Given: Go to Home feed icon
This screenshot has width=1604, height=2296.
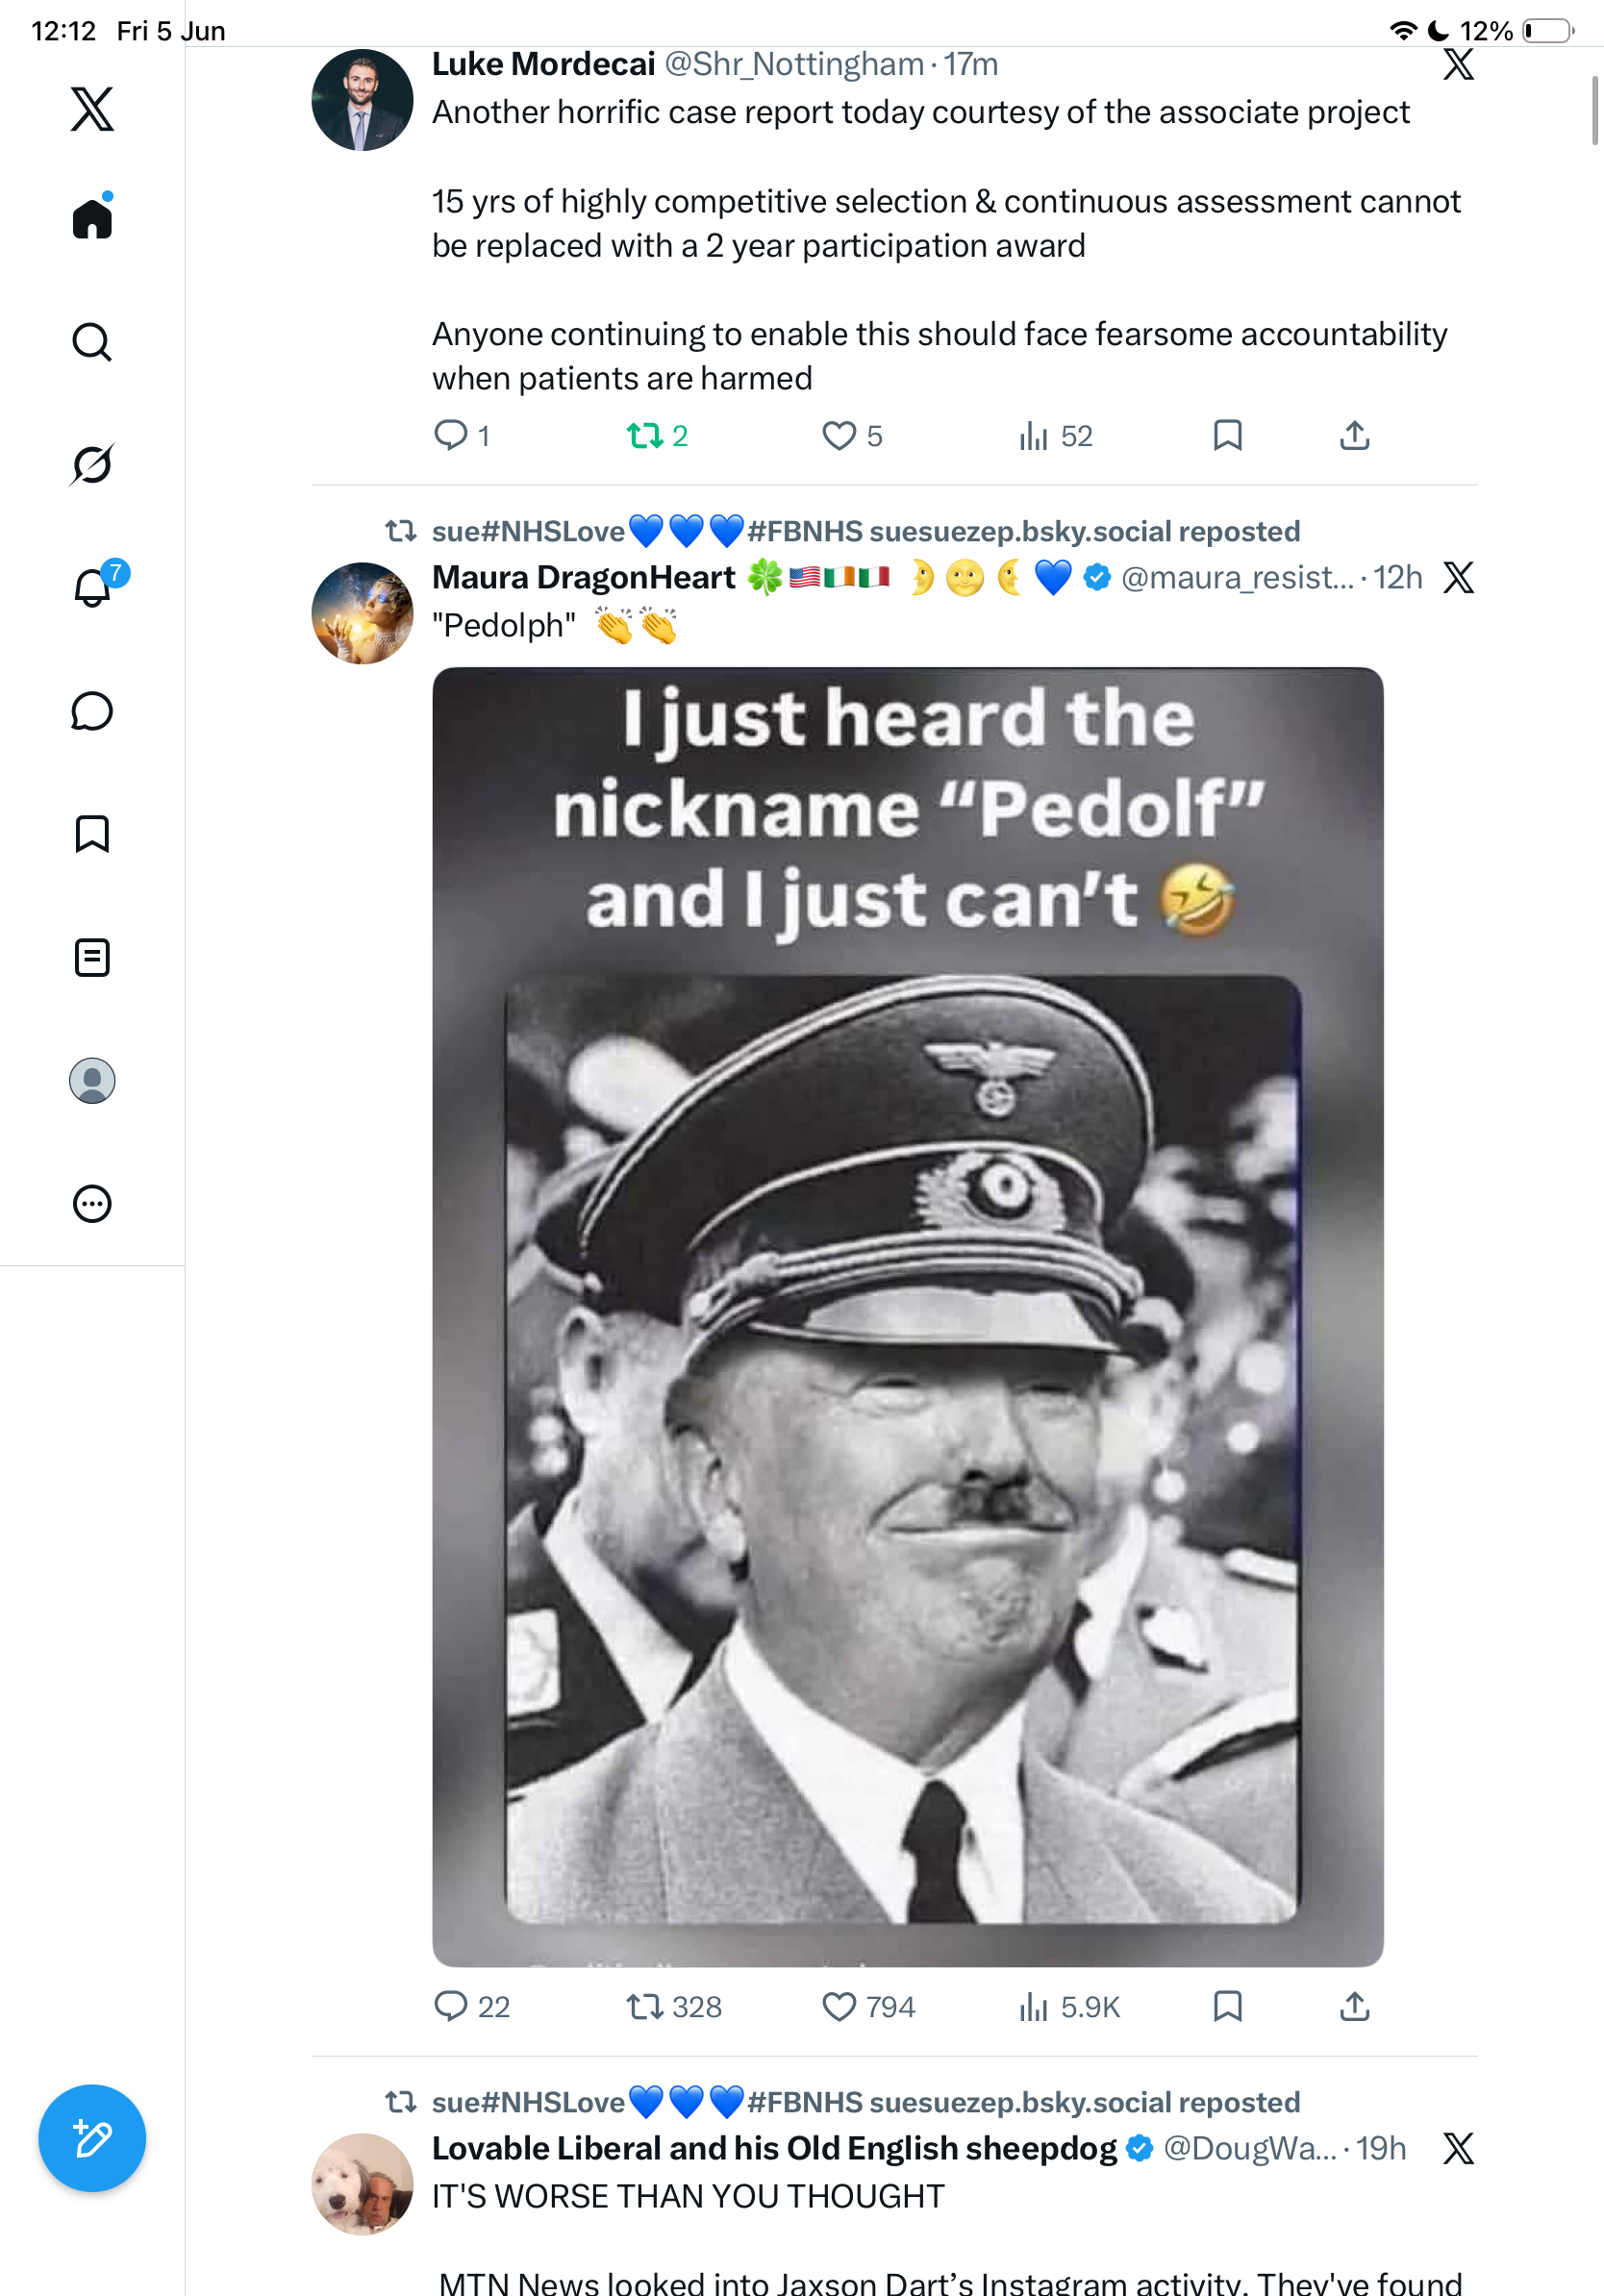Looking at the screenshot, I should [x=92, y=217].
